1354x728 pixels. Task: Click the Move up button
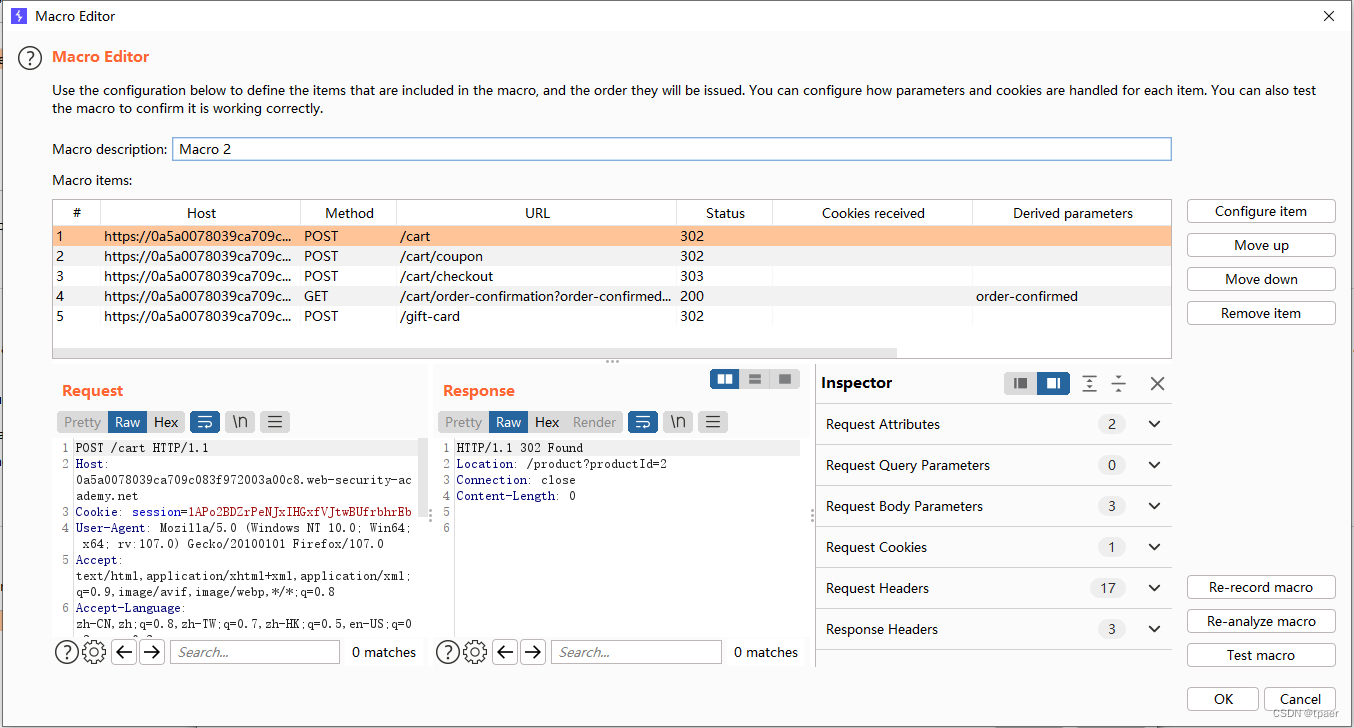pyautogui.click(x=1261, y=245)
